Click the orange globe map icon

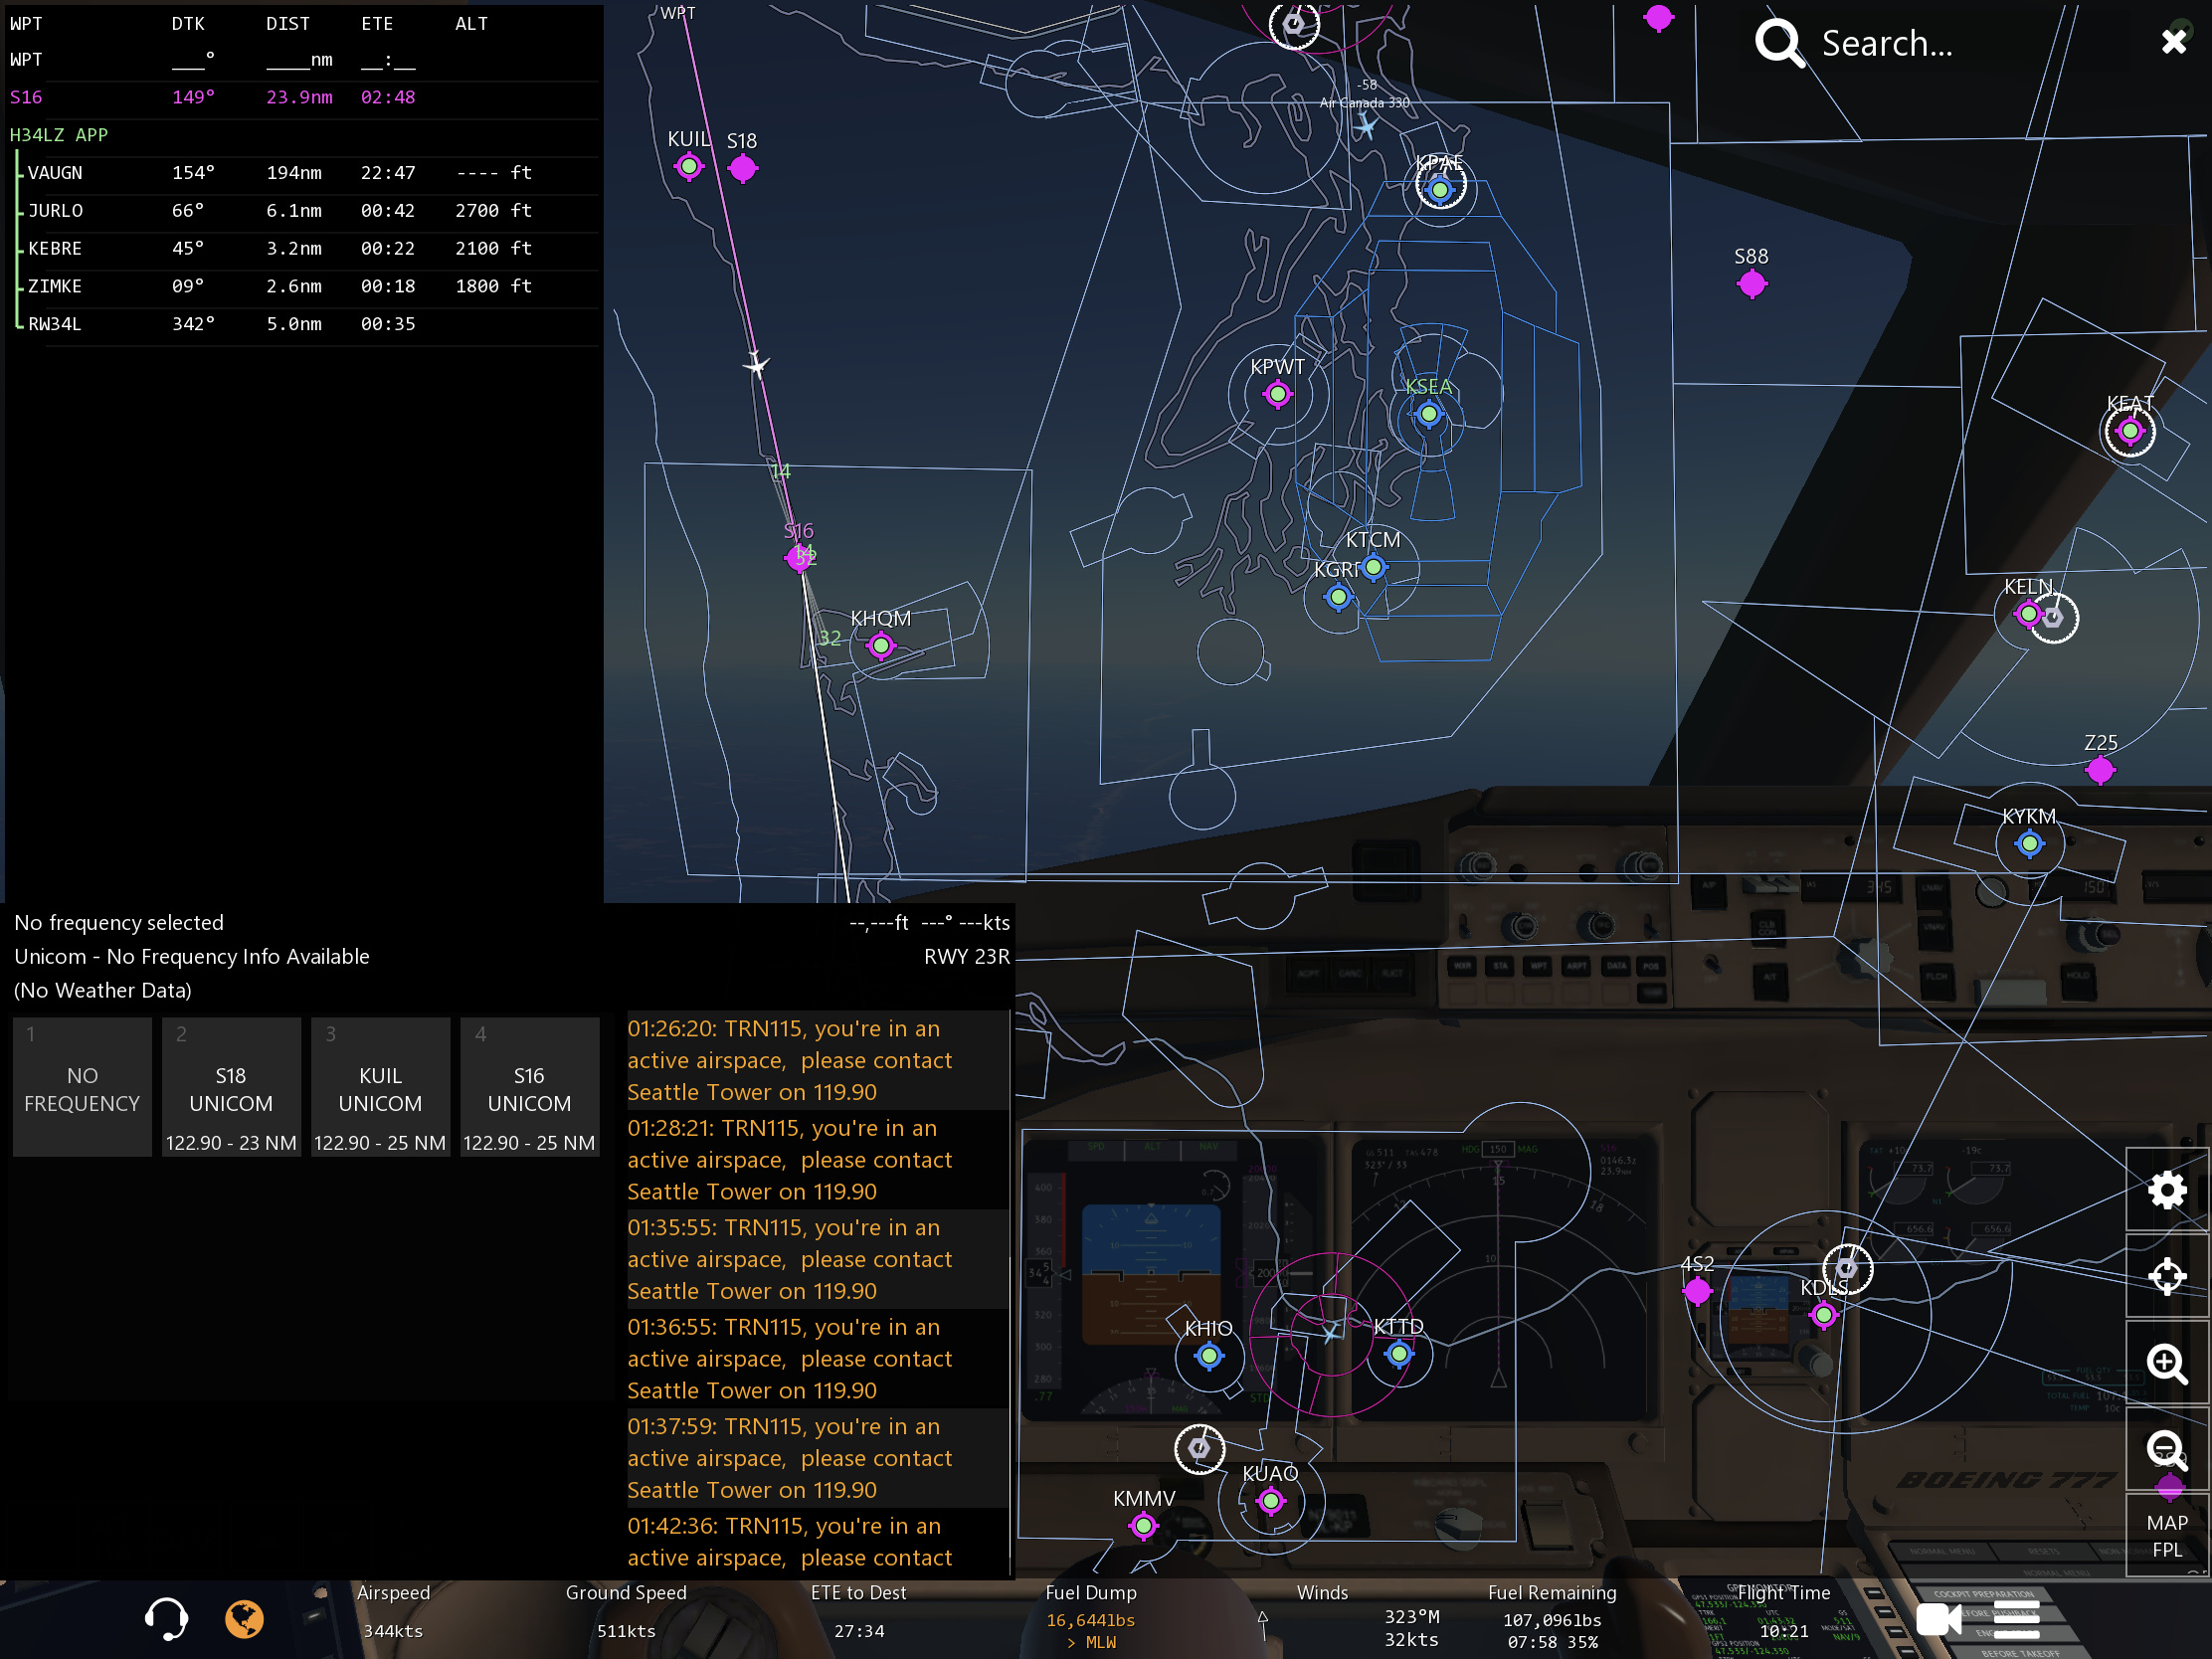244,1617
